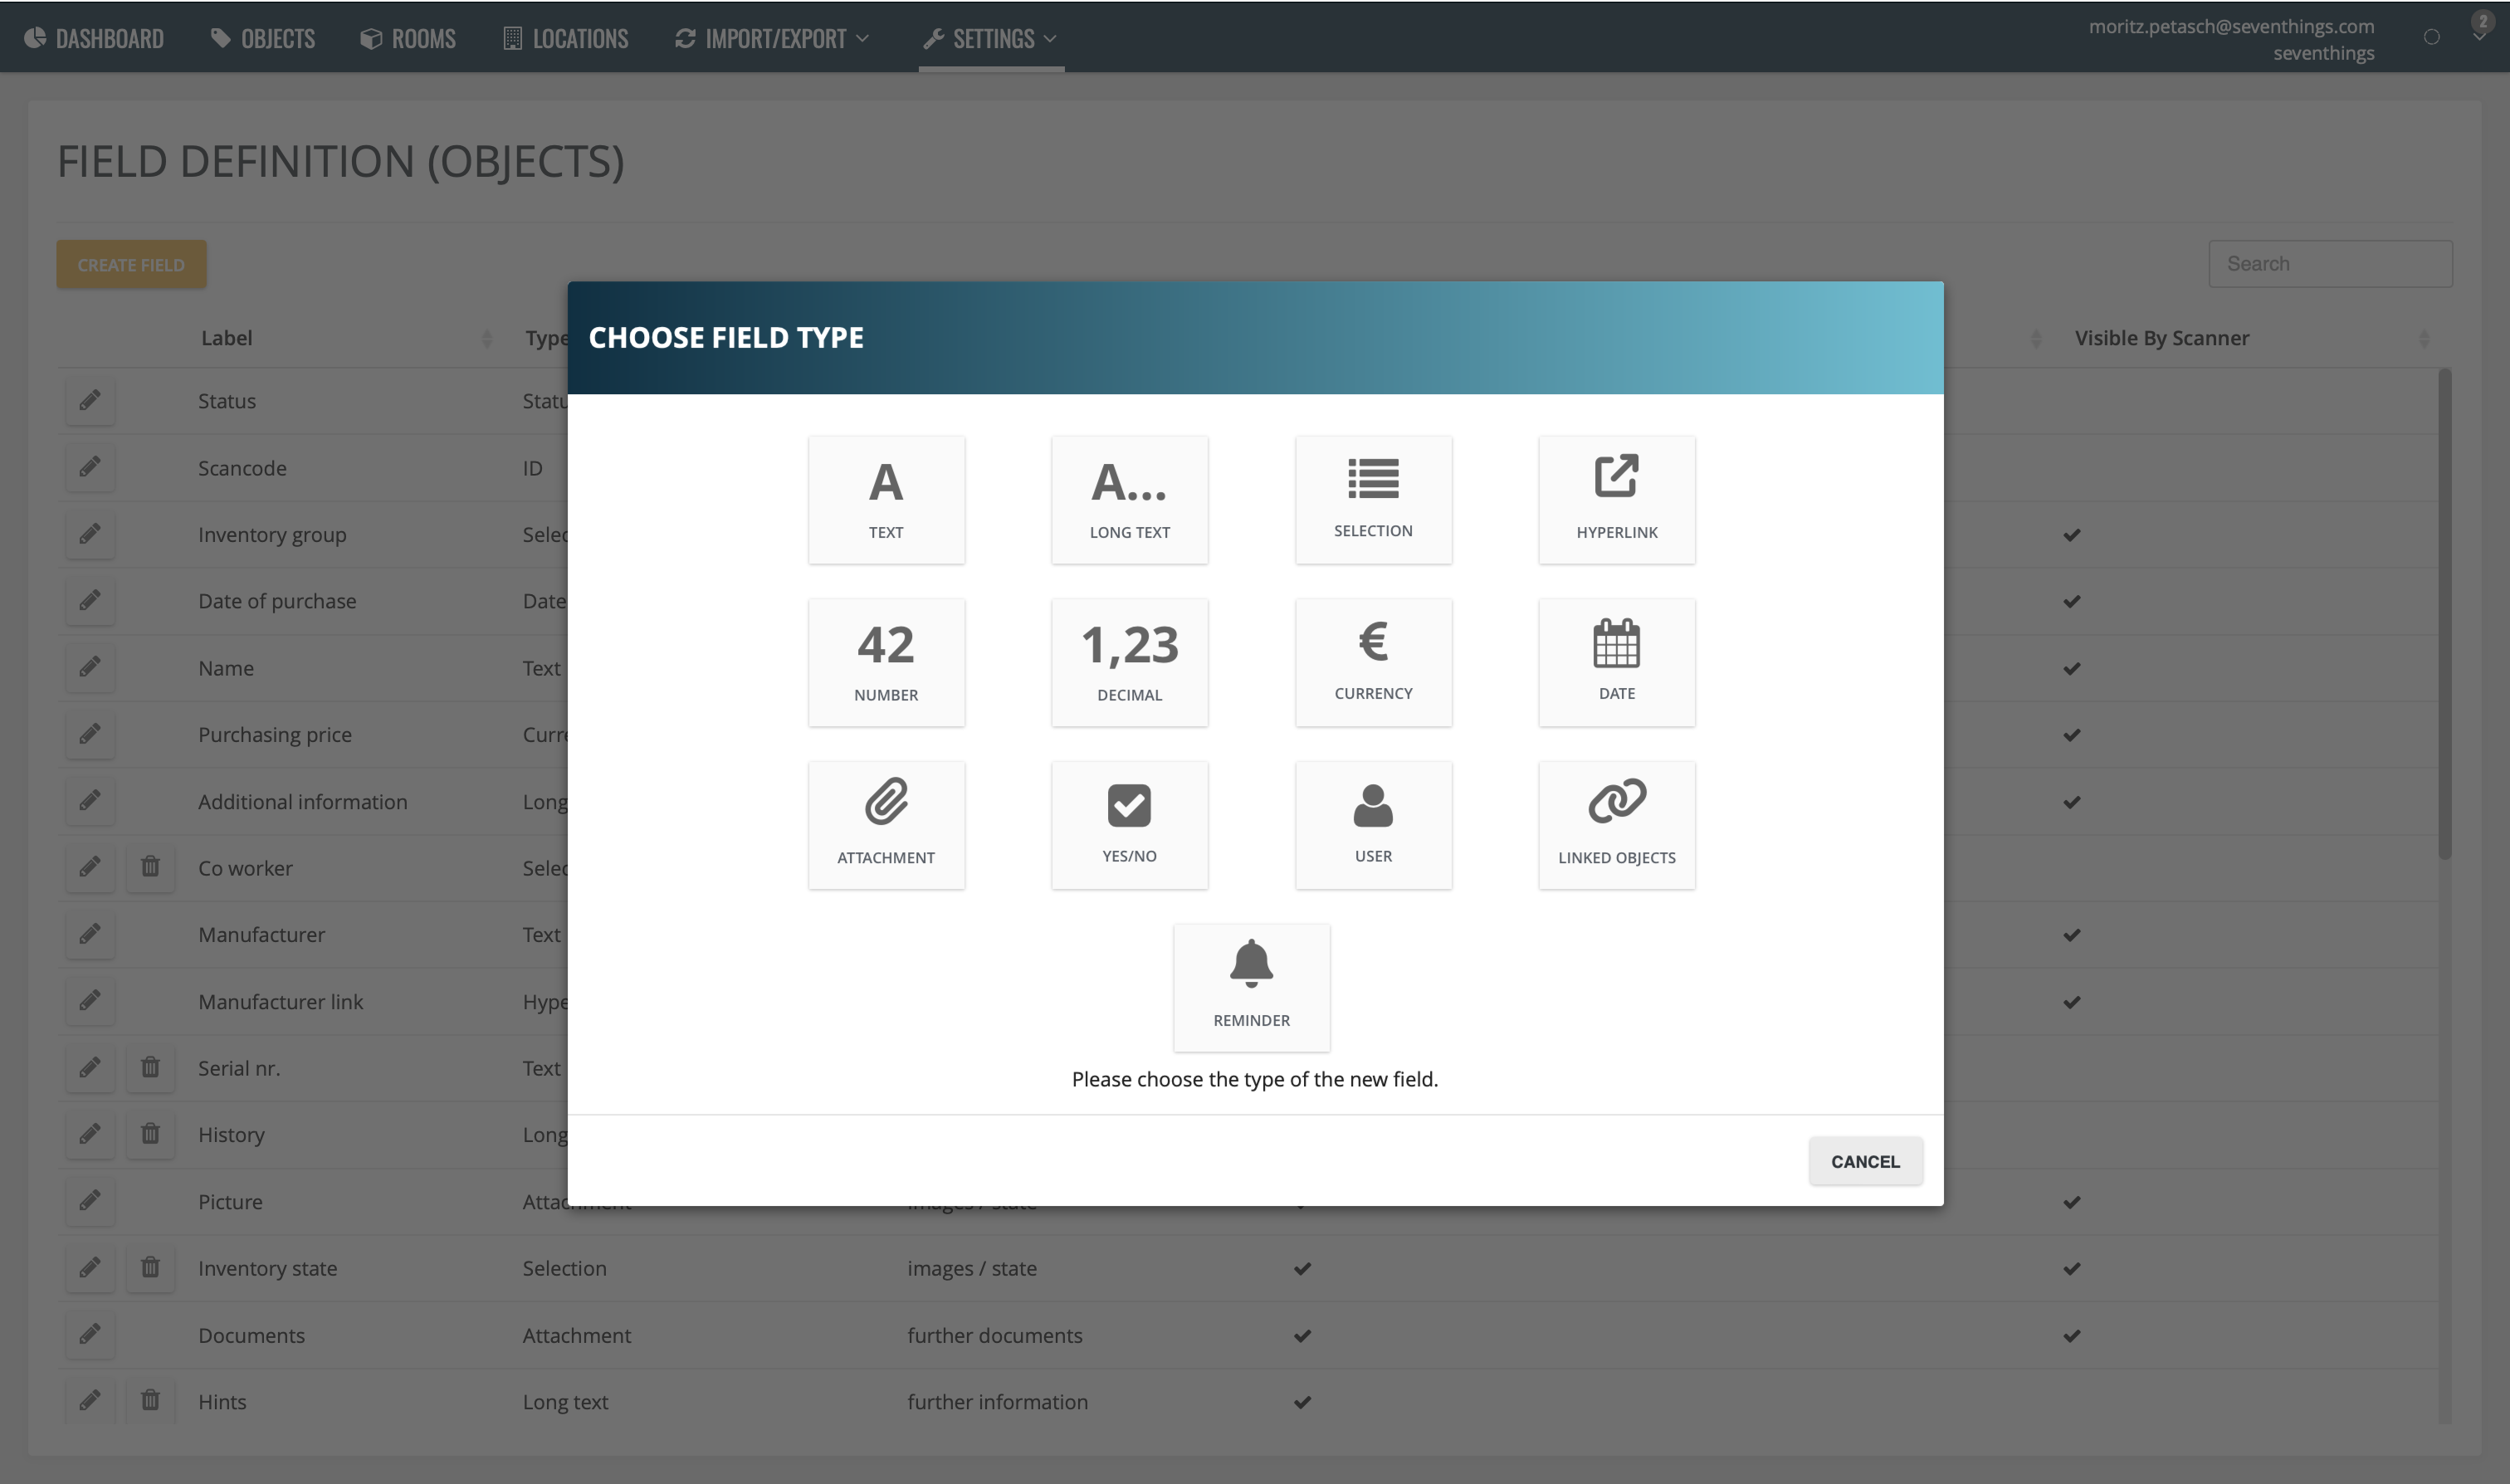Click the Documents row label

point(251,1335)
